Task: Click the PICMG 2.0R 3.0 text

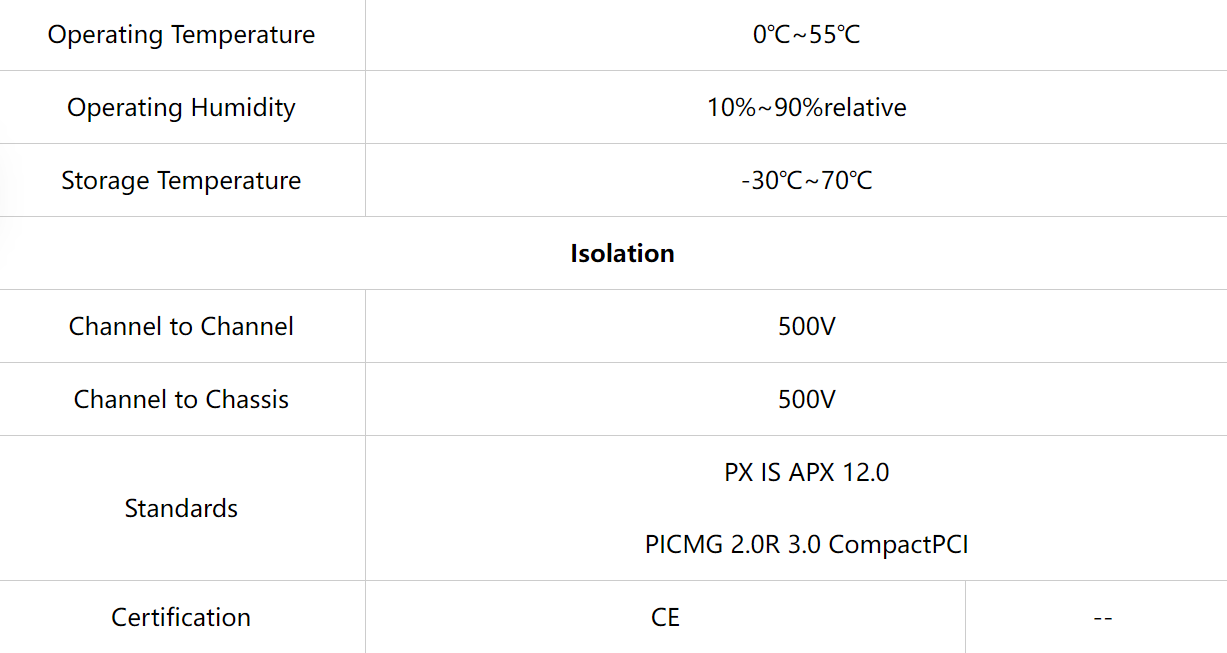Action: [734, 545]
